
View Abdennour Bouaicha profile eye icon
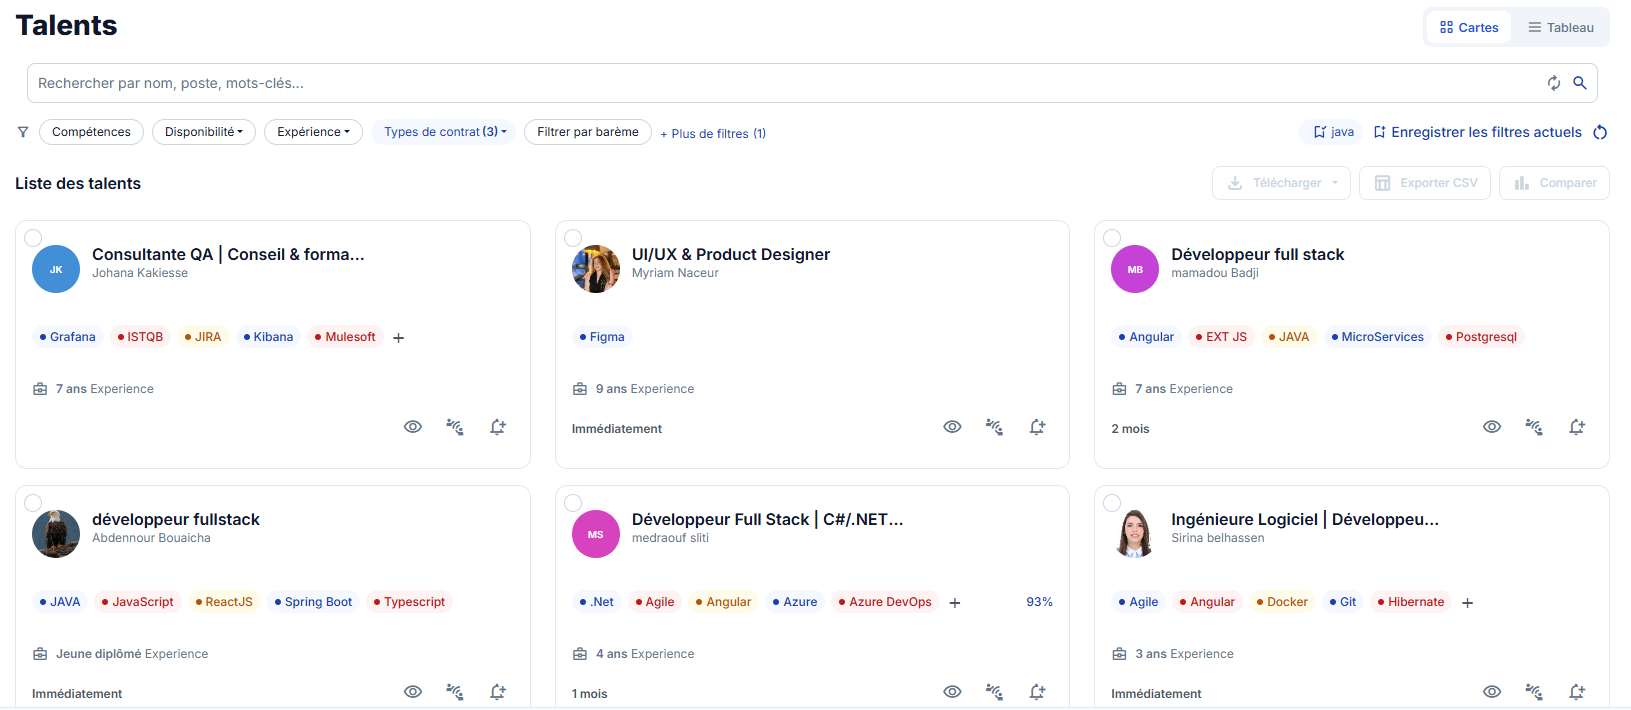(413, 692)
